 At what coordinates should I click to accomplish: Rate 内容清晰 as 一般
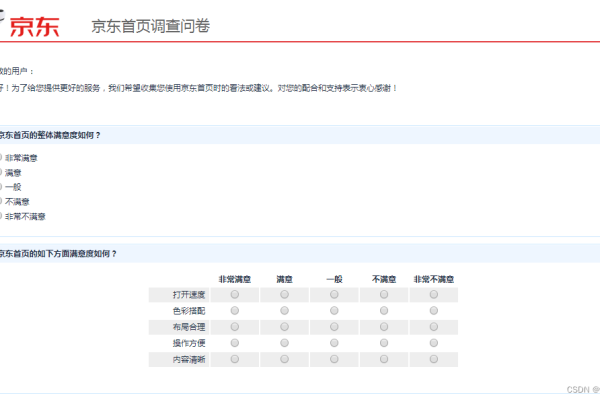334,359
